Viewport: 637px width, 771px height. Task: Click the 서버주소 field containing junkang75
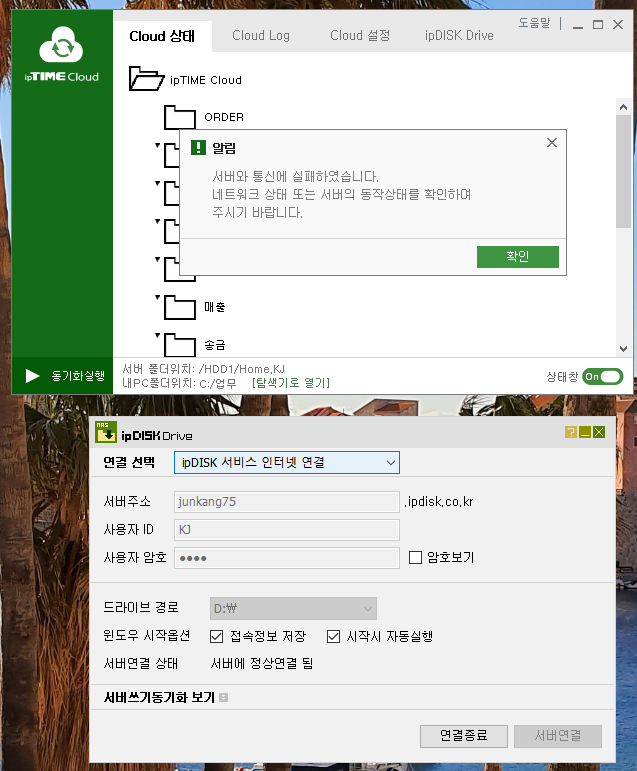point(287,502)
